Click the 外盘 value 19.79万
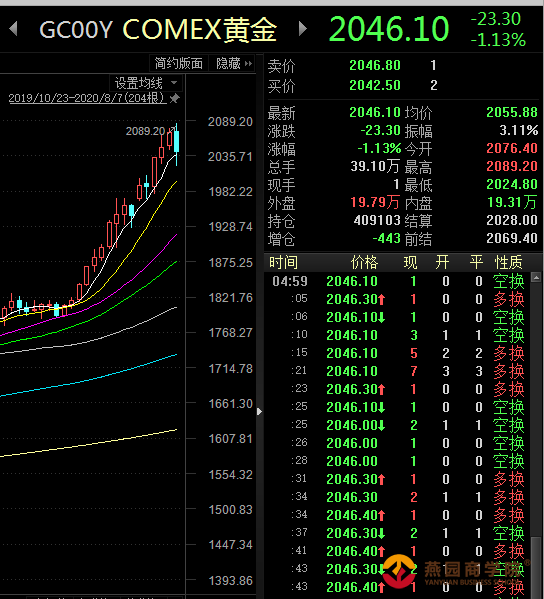This screenshot has width=544, height=599. (x=375, y=202)
